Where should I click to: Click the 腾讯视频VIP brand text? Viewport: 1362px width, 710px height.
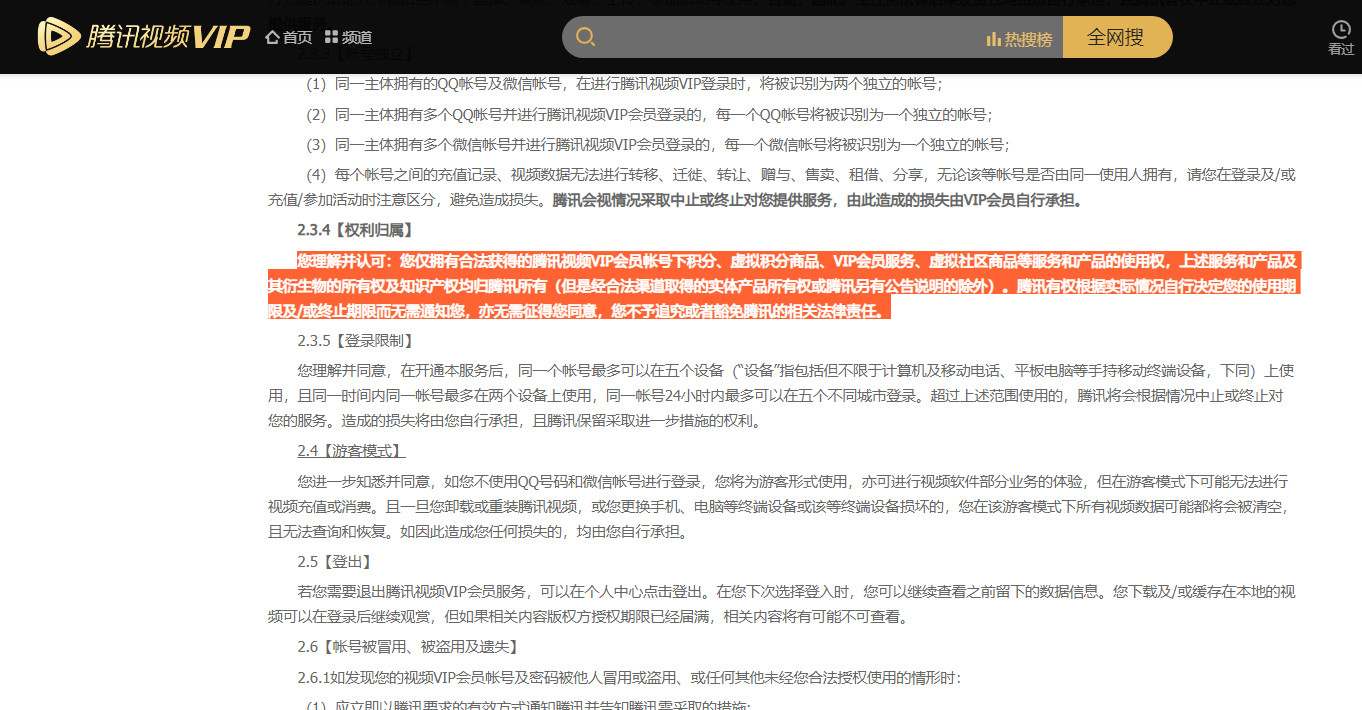[168, 37]
